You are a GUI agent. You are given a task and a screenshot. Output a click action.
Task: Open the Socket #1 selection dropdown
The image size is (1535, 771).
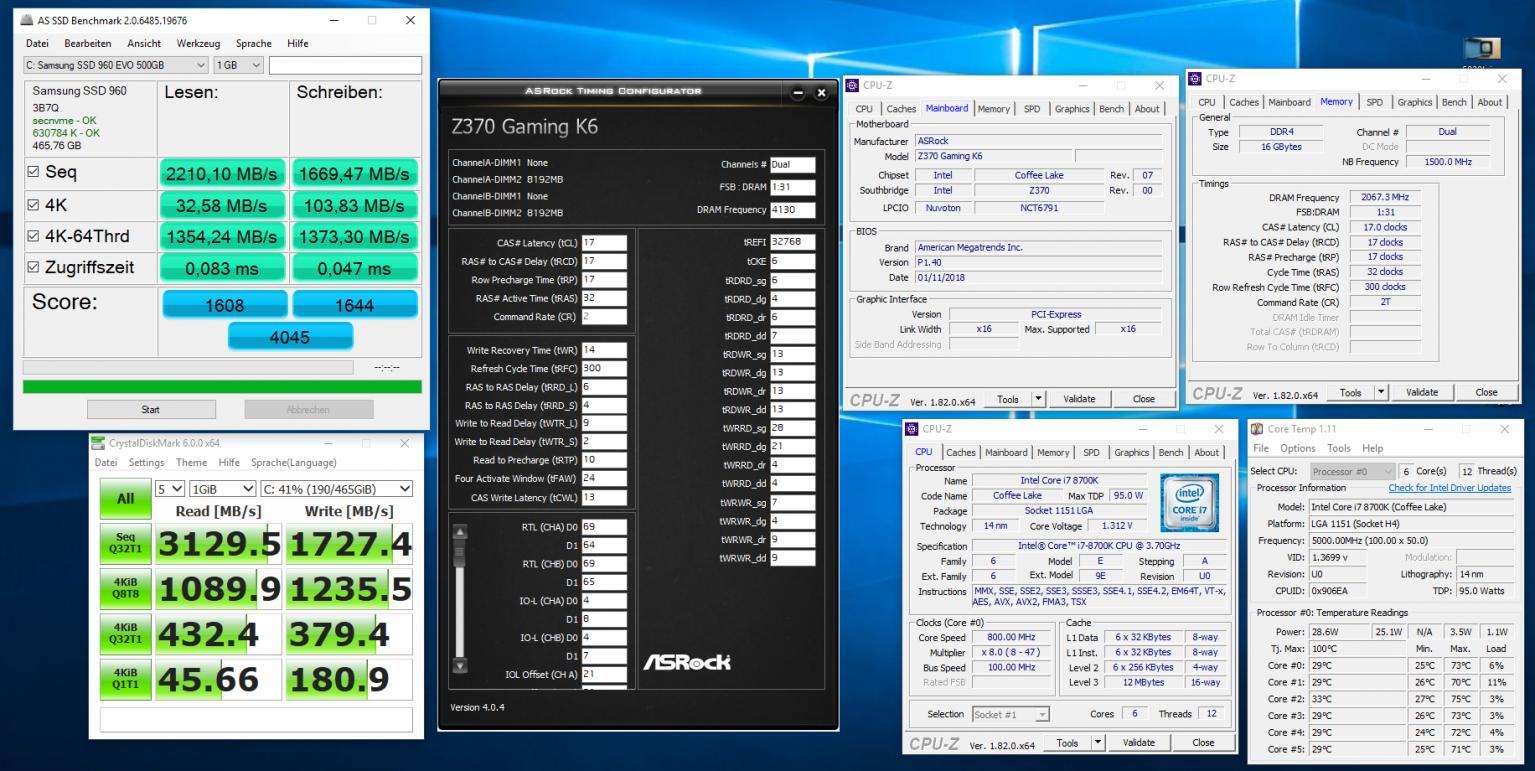pos(1012,714)
